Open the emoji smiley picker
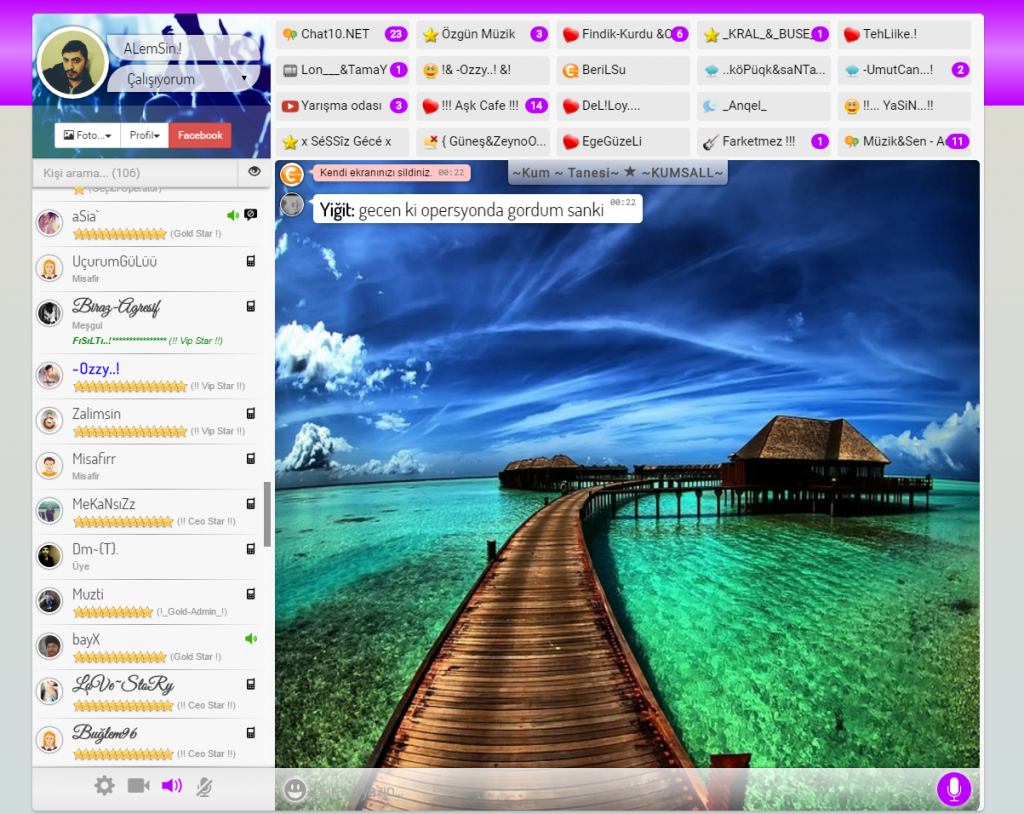 click(x=294, y=790)
